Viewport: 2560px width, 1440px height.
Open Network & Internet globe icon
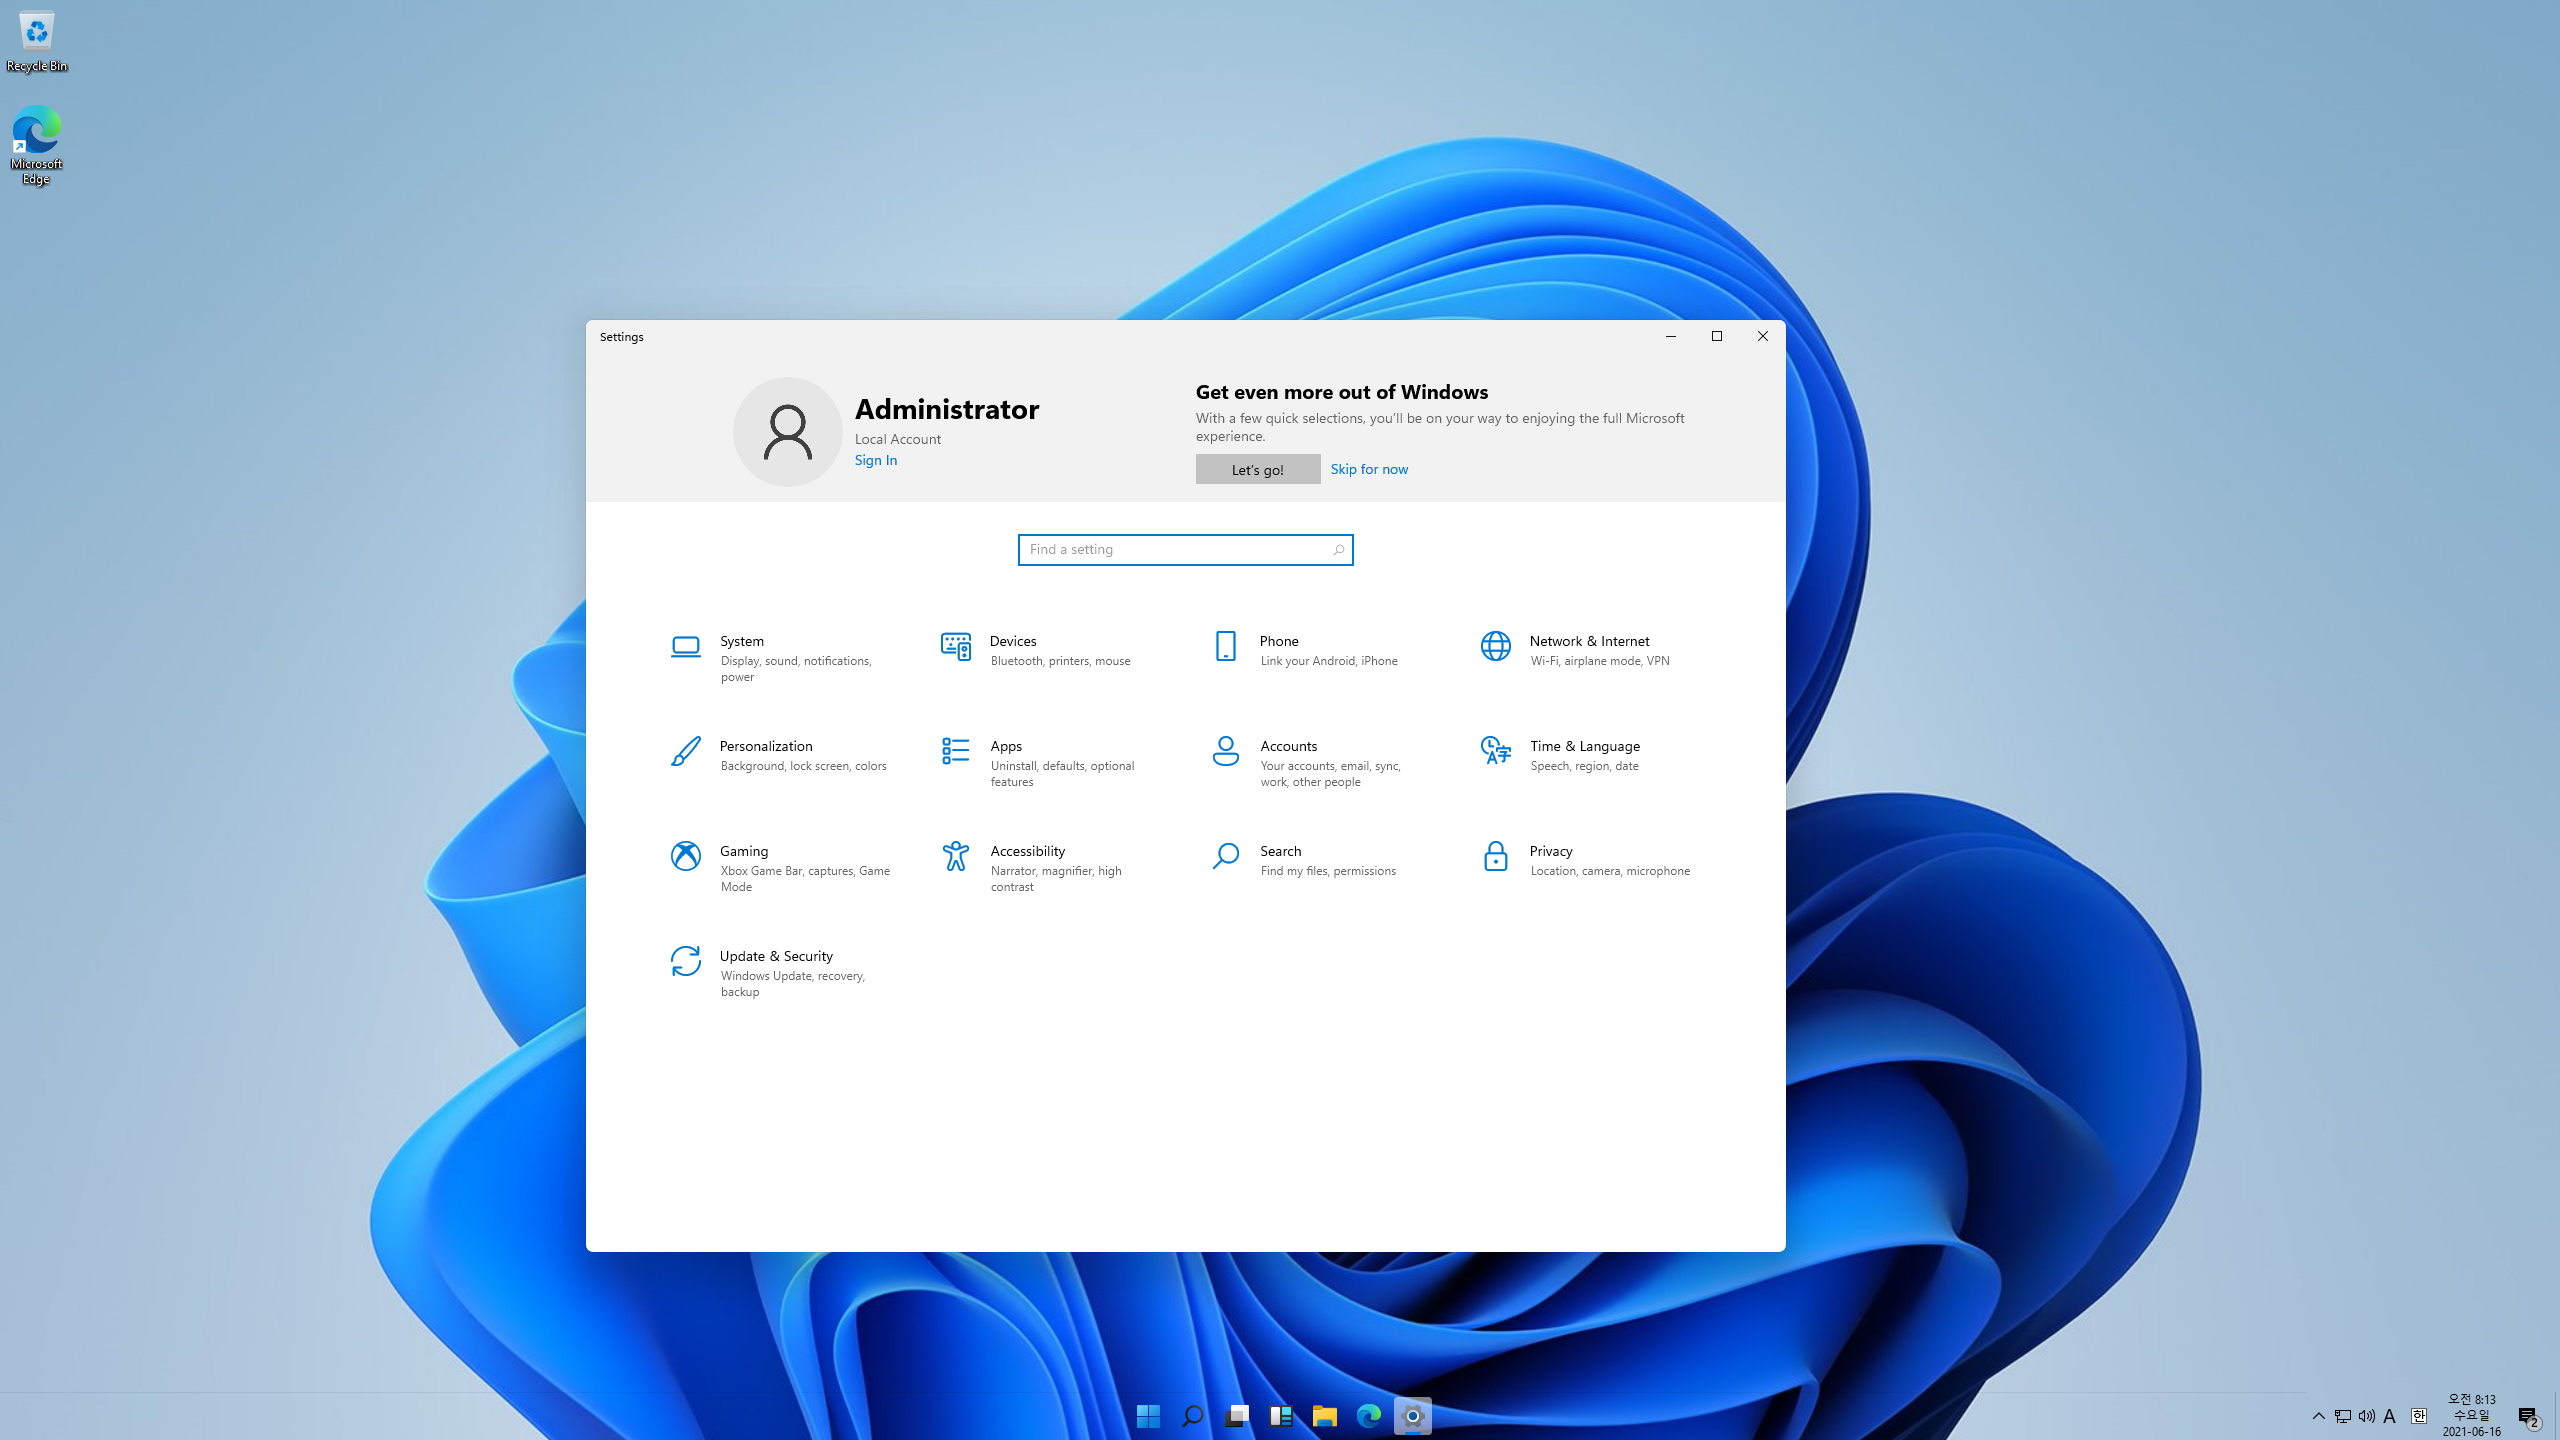(1495, 647)
